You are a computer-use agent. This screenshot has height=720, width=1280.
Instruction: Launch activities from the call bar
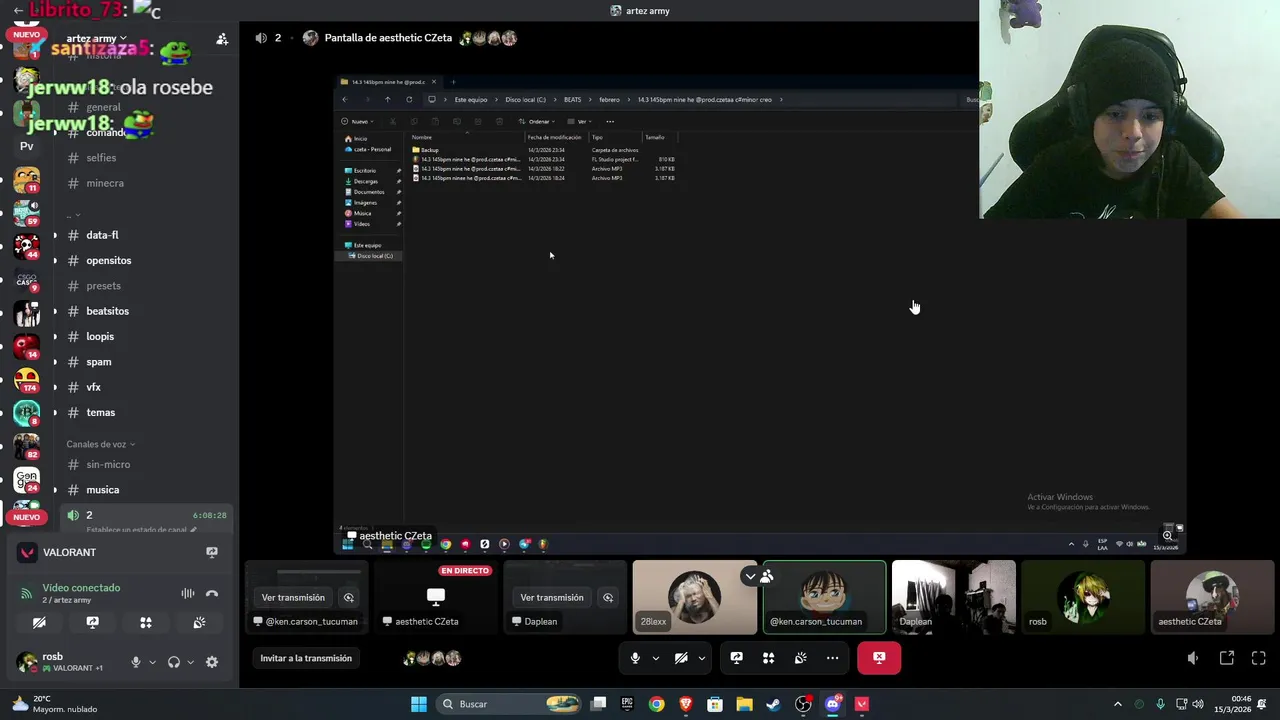coord(768,658)
